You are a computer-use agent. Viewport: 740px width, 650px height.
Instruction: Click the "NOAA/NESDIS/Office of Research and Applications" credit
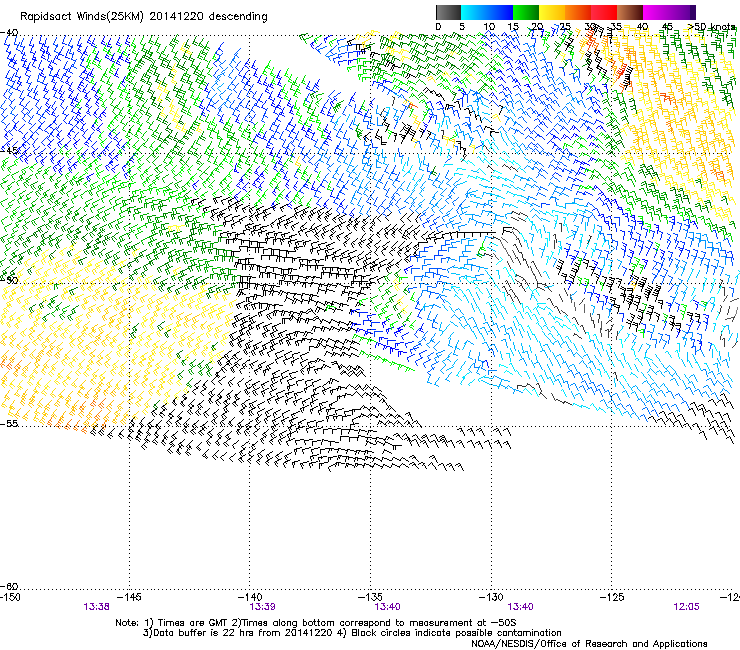tap(589, 644)
